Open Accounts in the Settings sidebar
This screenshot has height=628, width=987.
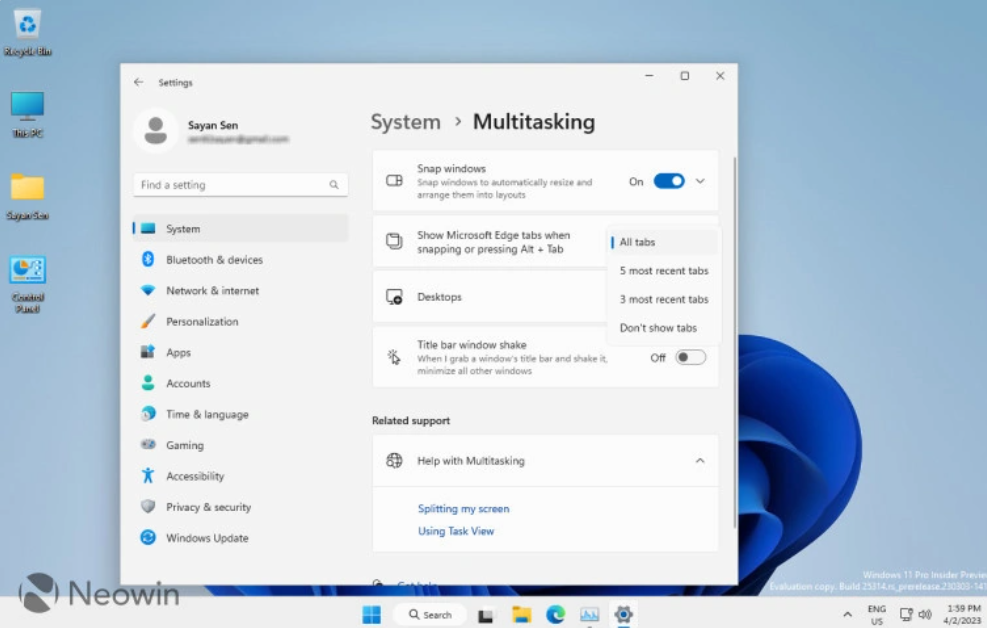click(x=240, y=383)
